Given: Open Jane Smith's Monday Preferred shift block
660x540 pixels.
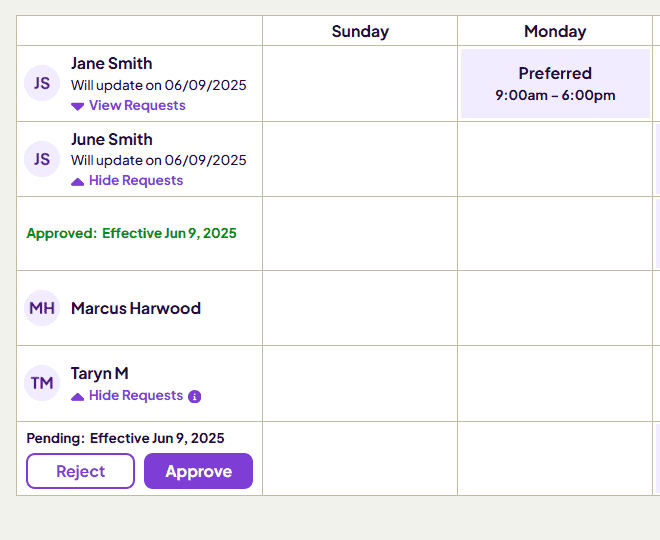Looking at the screenshot, I should (x=555, y=83).
